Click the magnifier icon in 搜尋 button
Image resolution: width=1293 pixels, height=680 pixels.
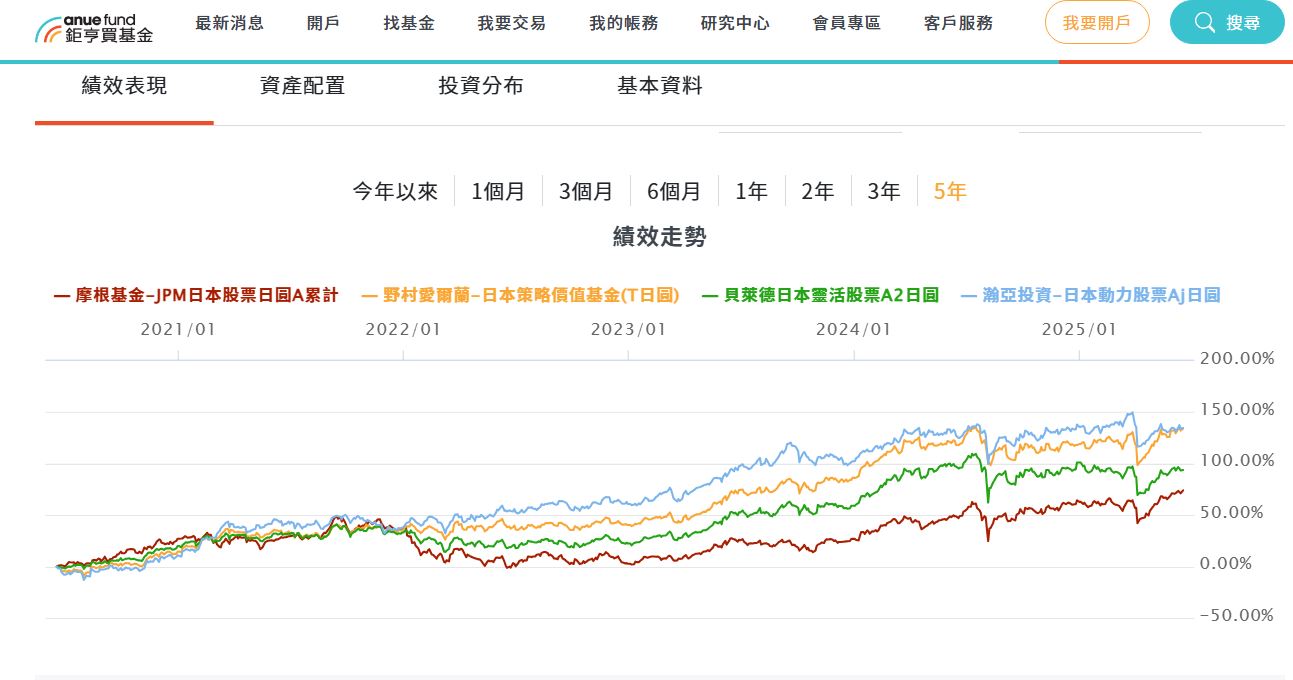(1205, 23)
